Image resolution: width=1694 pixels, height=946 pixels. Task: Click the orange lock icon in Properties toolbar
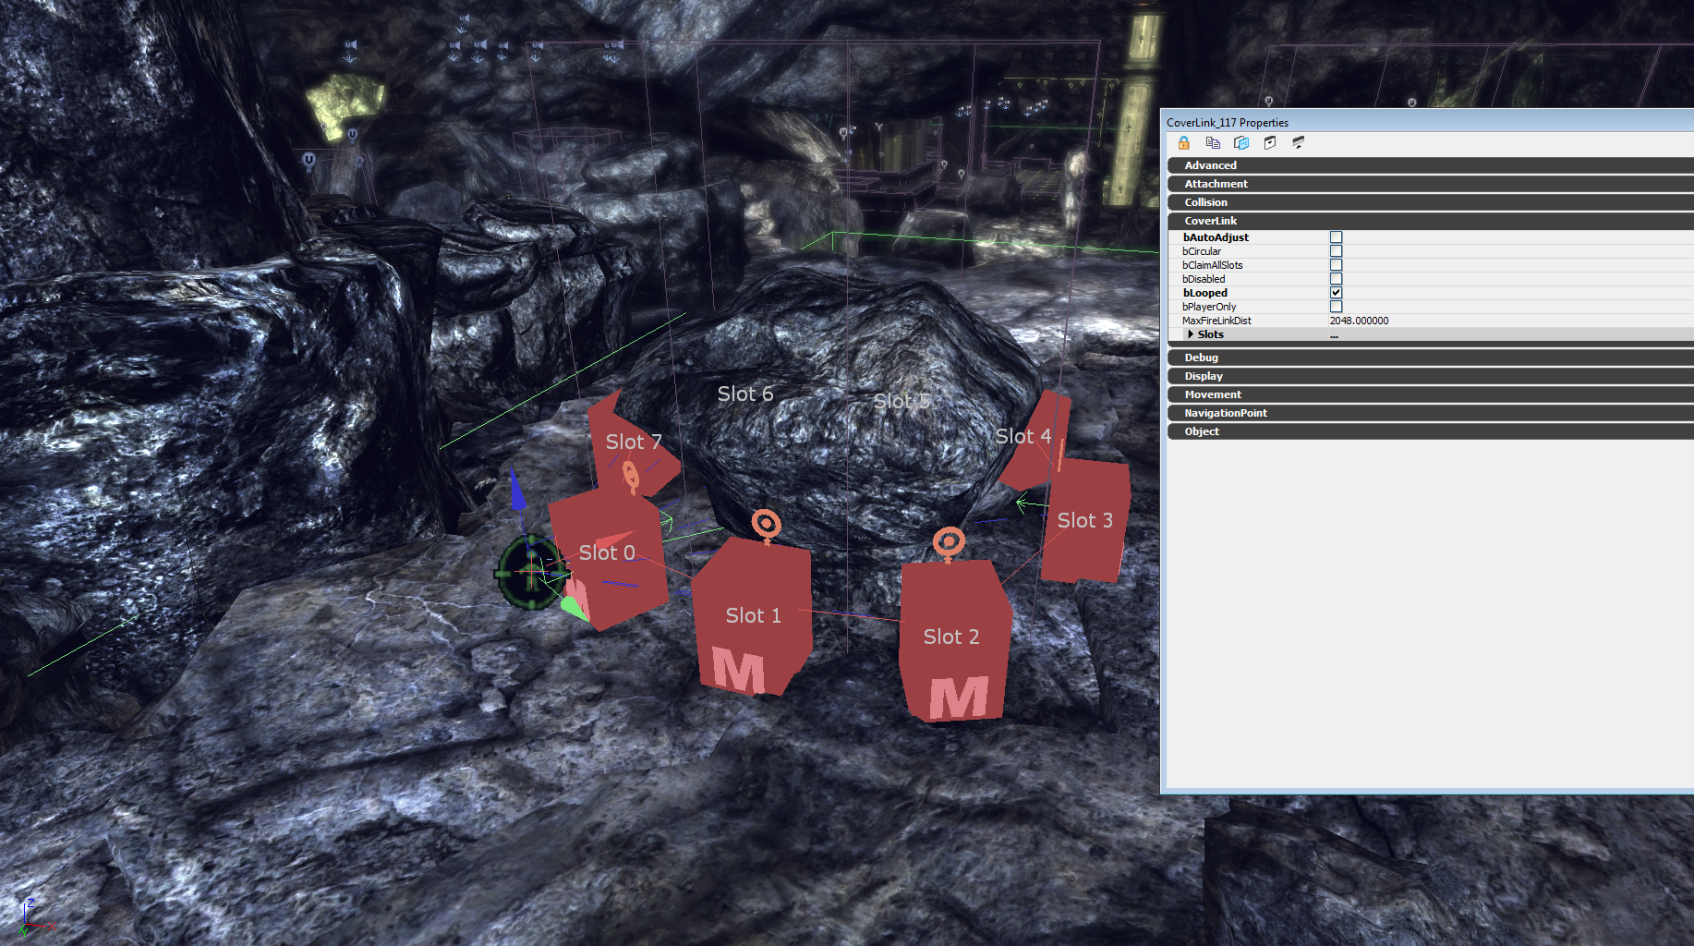pyautogui.click(x=1184, y=143)
